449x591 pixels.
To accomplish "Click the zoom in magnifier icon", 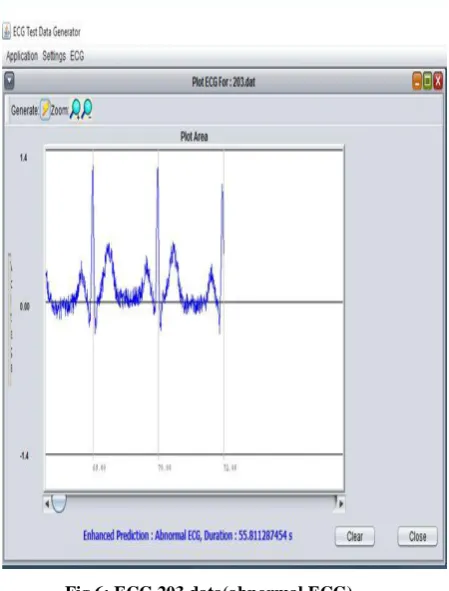I will (75, 109).
